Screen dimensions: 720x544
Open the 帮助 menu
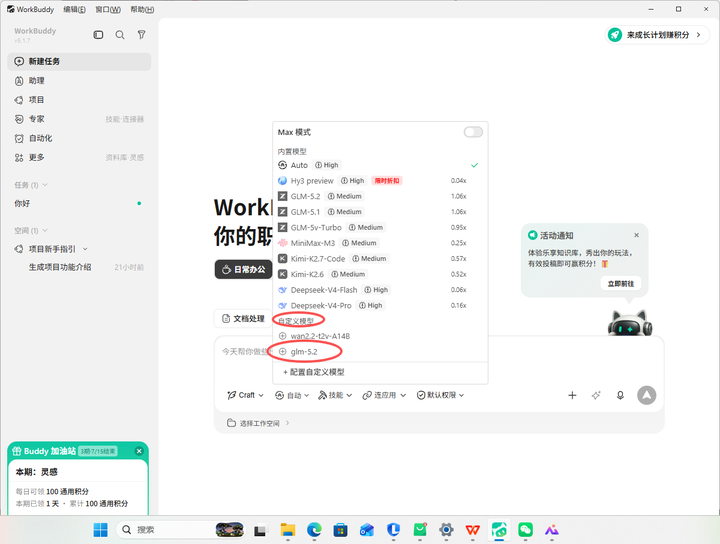pyautogui.click(x=142, y=9)
